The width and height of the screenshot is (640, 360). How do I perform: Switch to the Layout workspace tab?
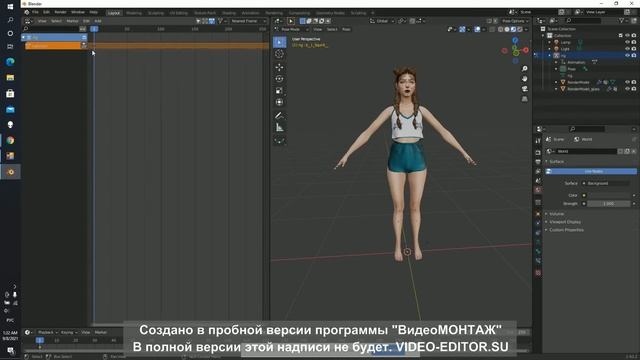coord(114,13)
